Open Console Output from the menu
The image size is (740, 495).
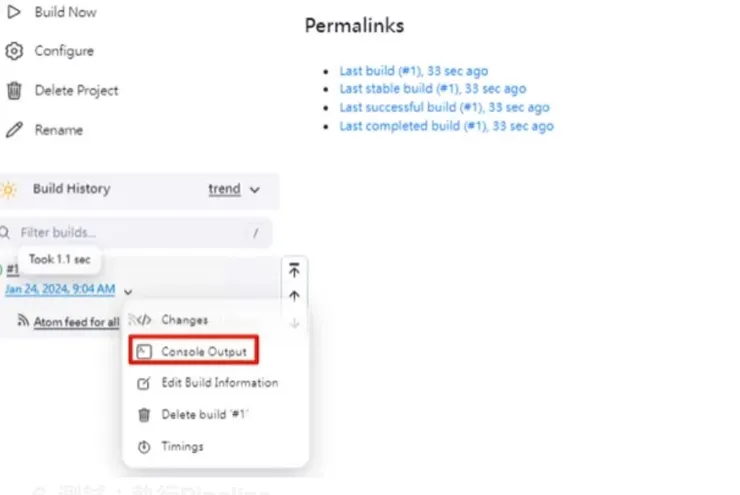pos(204,351)
